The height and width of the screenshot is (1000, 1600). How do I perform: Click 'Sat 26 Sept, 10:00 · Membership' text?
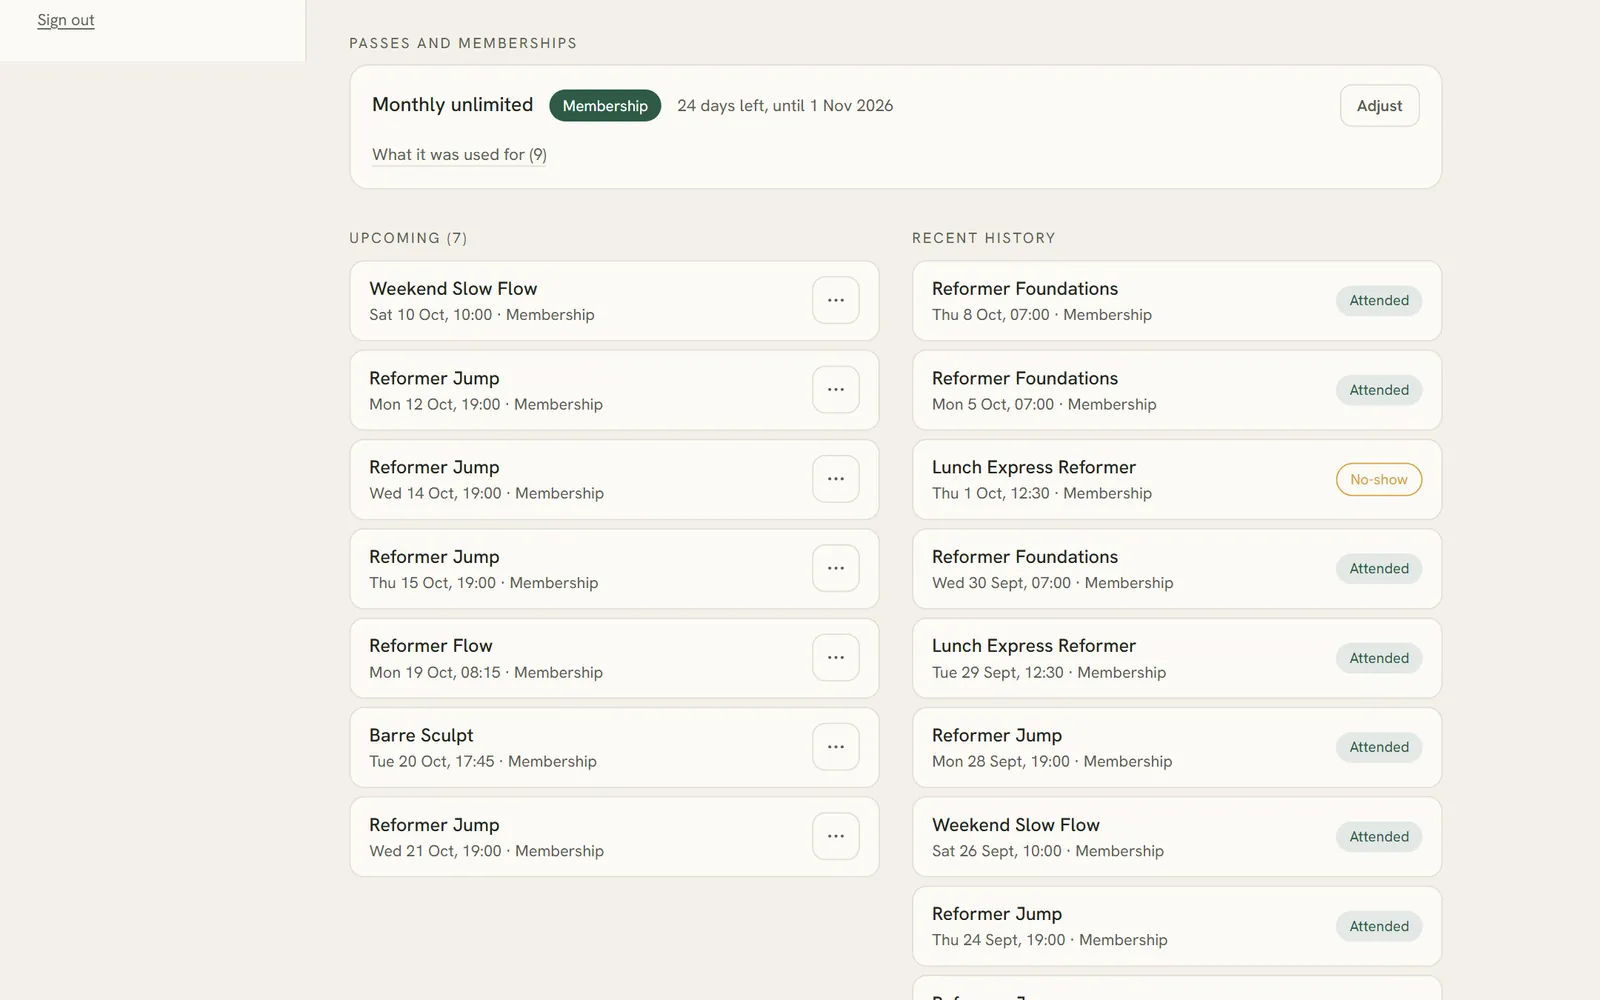tap(1048, 851)
